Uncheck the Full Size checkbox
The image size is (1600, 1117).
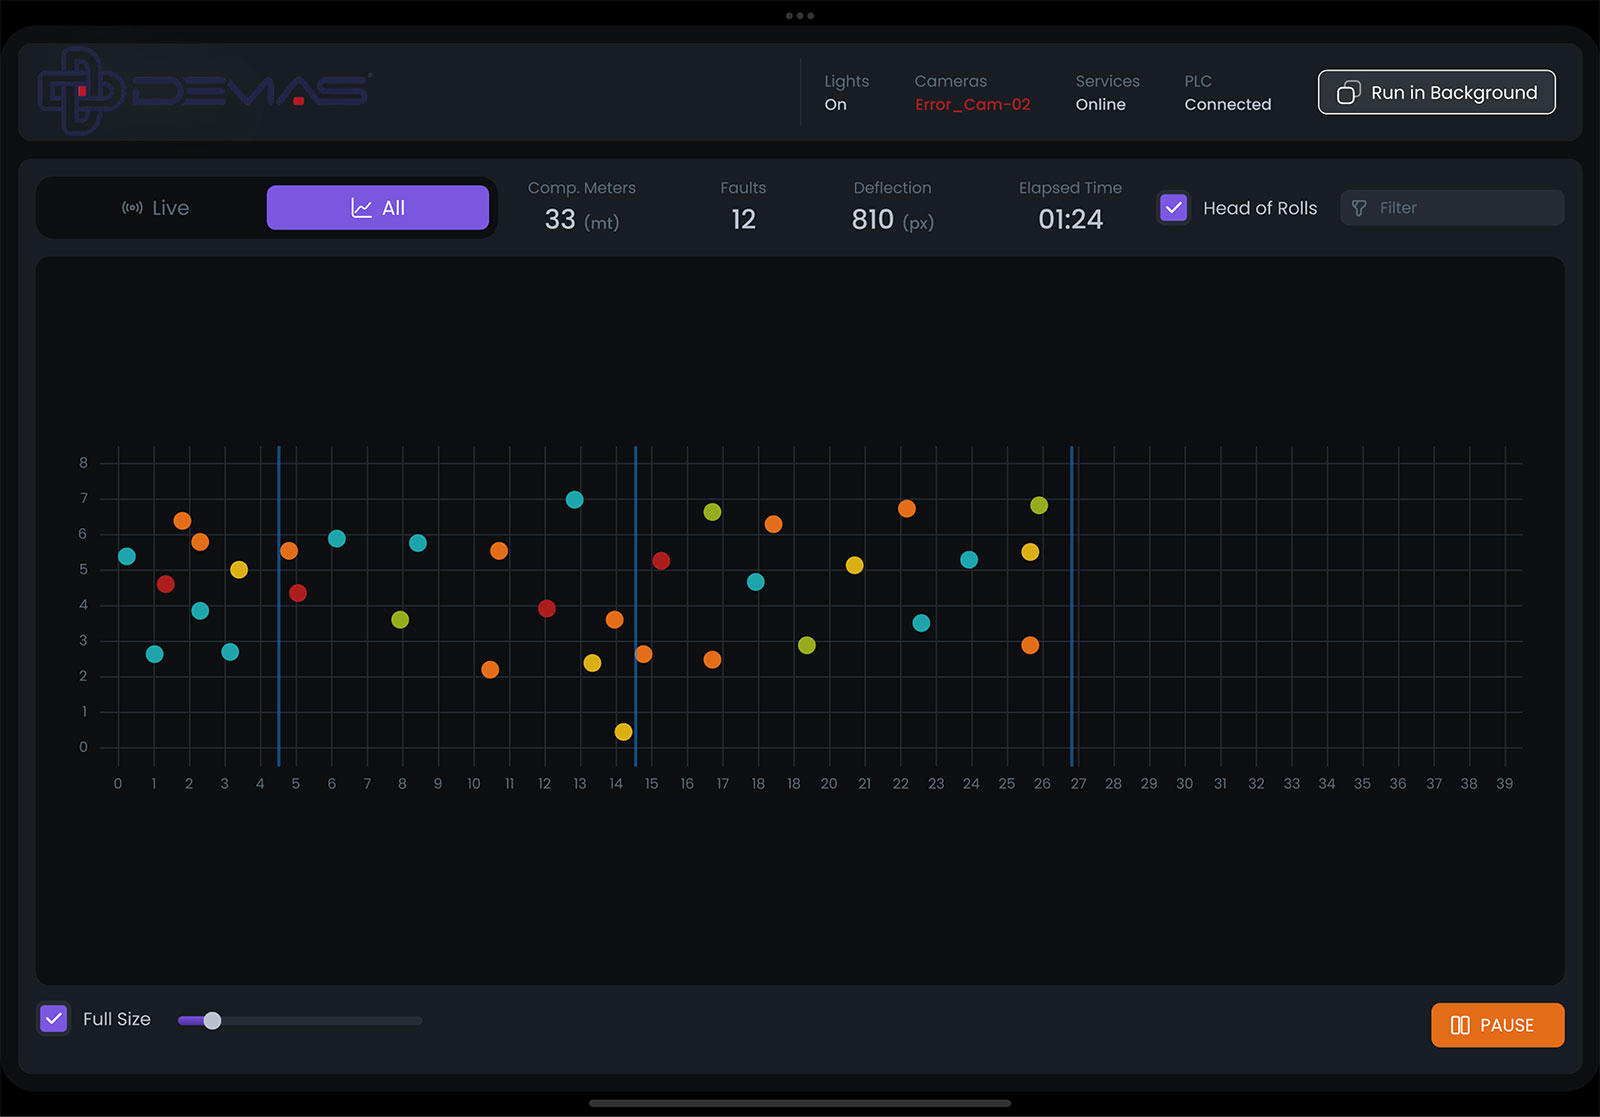click(x=54, y=1019)
